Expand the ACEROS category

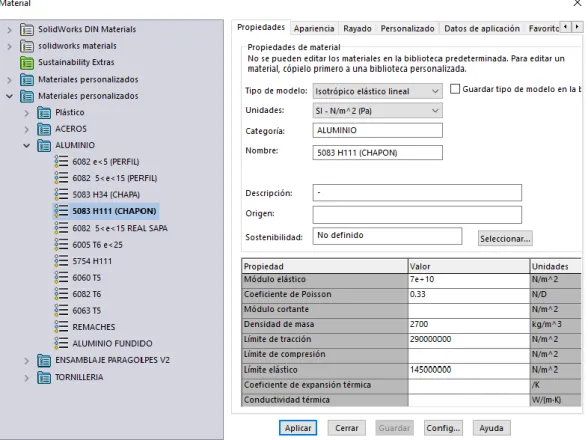click(27, 129)
